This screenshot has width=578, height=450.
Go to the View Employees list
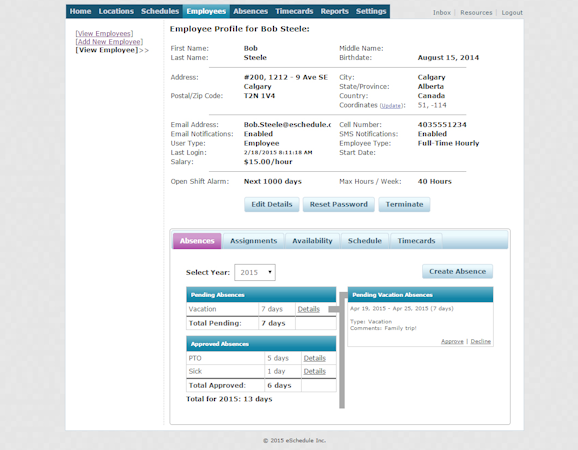click(104, 34)
